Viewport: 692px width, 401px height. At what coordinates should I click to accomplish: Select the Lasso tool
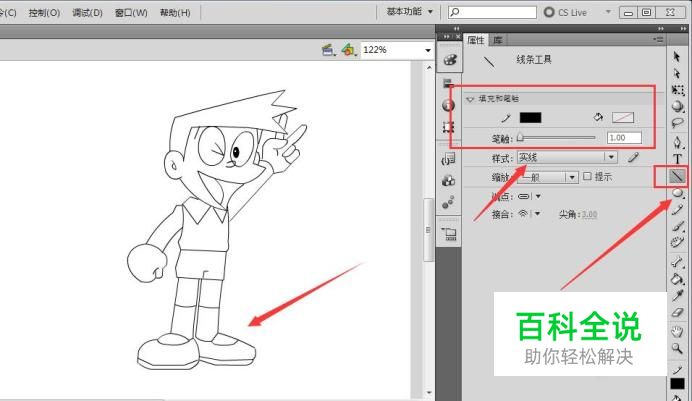click(x=677, y=123)
